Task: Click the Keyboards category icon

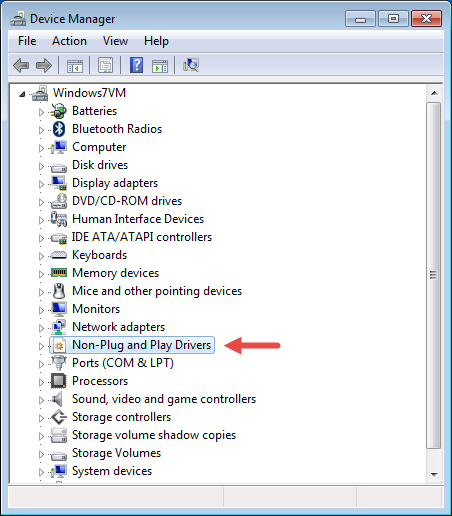Action: (x=59, y=255)
